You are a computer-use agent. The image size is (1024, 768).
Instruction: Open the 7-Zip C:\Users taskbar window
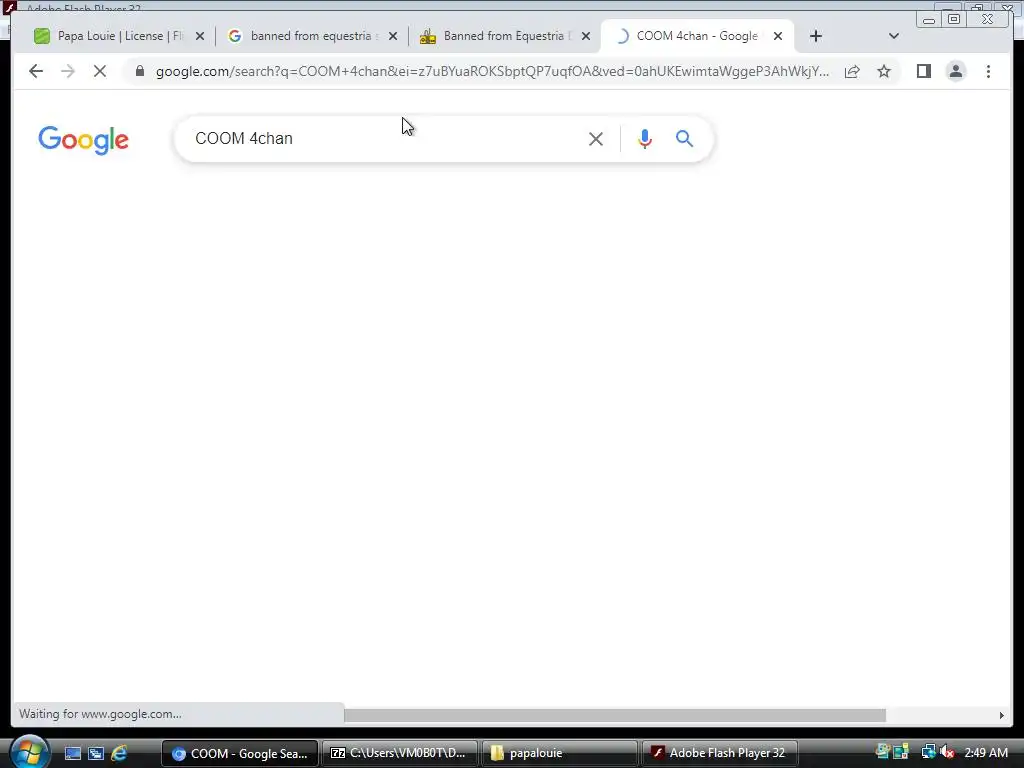(x=400, y=753)
